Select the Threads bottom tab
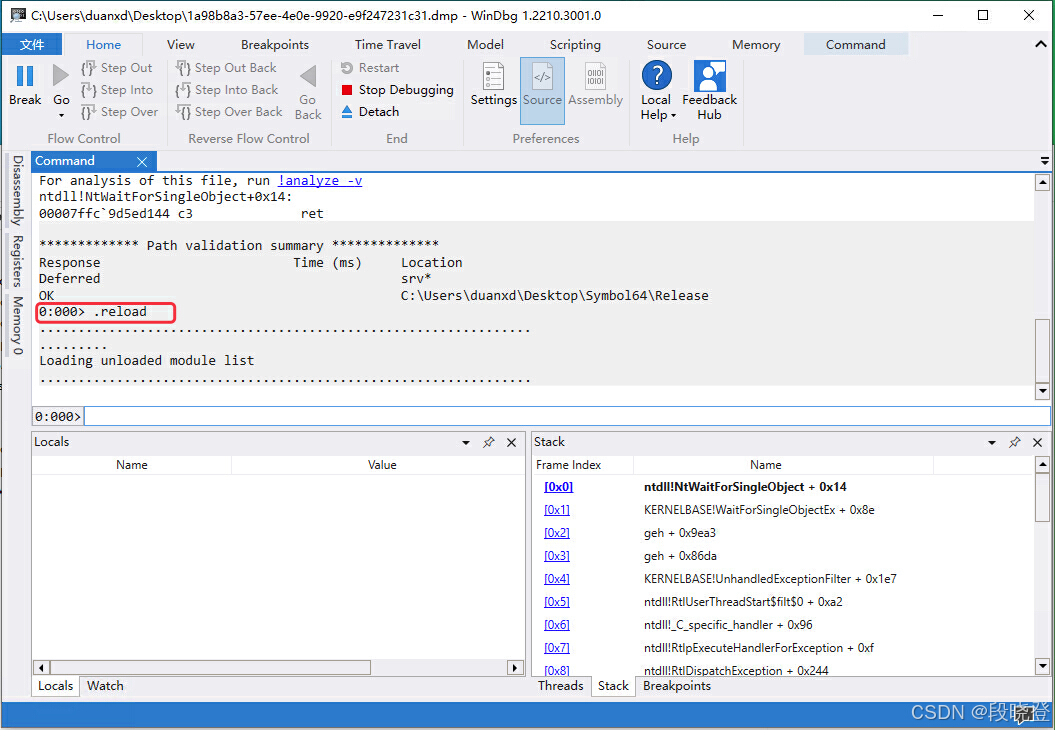This screenshot has height=730, width=1055. [x=560, y=686]
